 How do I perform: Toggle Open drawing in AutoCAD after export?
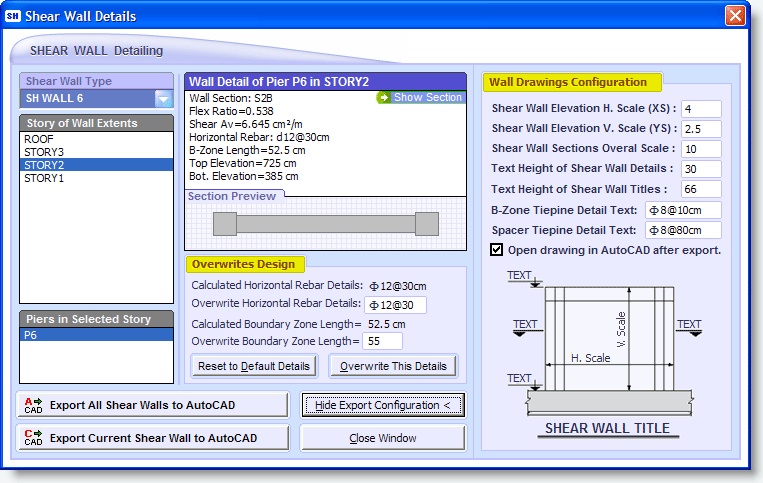point(497,250)
